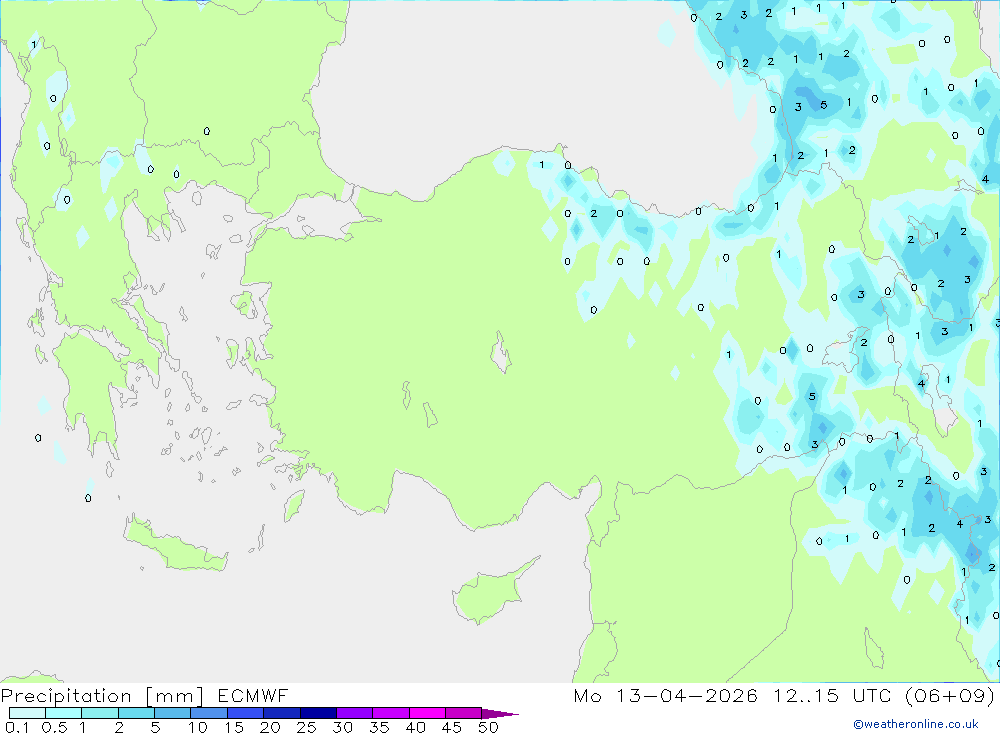Viewport: 1000px width, 733px height.
Task: Click the '0.5' legend scale label
Action: click(54, 727)
